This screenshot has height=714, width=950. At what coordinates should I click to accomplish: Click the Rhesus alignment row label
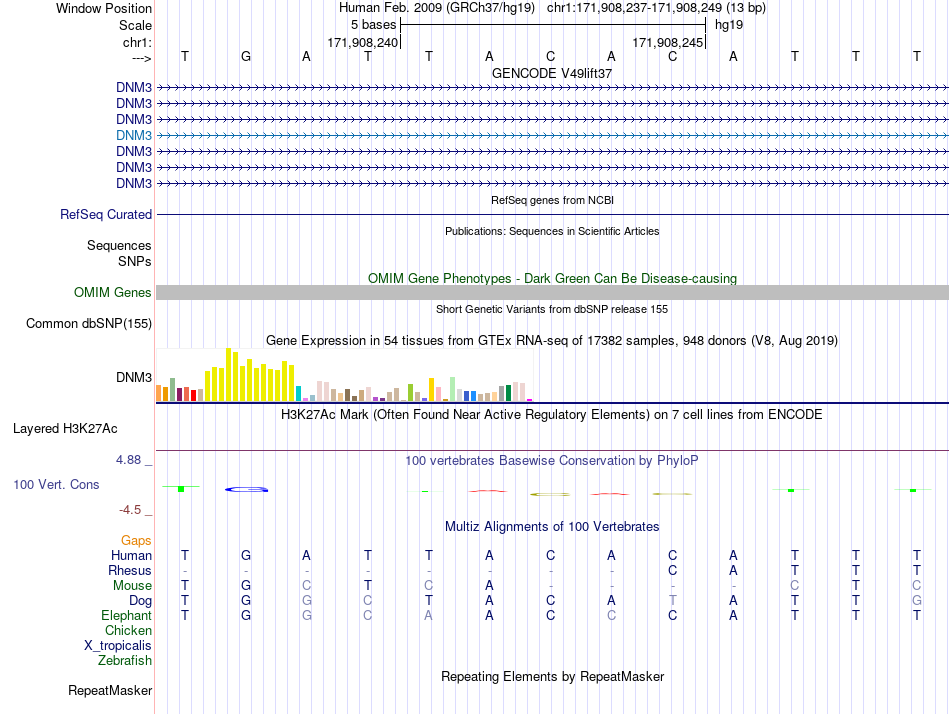[130, 570]
